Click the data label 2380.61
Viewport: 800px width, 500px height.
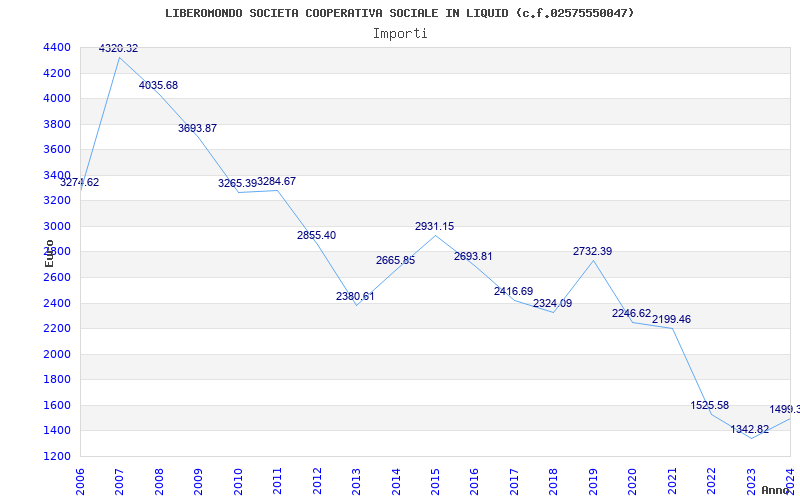click(x=355, y=296)
